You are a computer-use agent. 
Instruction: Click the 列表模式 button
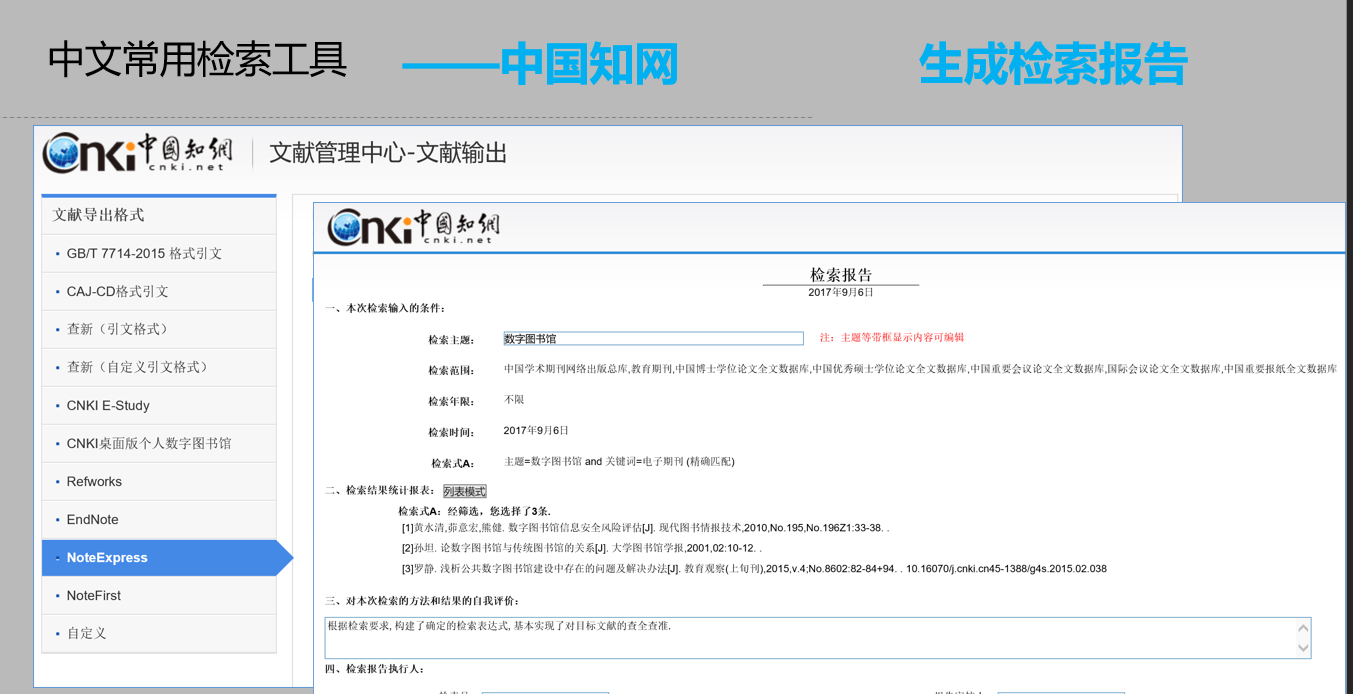[465, 490]
